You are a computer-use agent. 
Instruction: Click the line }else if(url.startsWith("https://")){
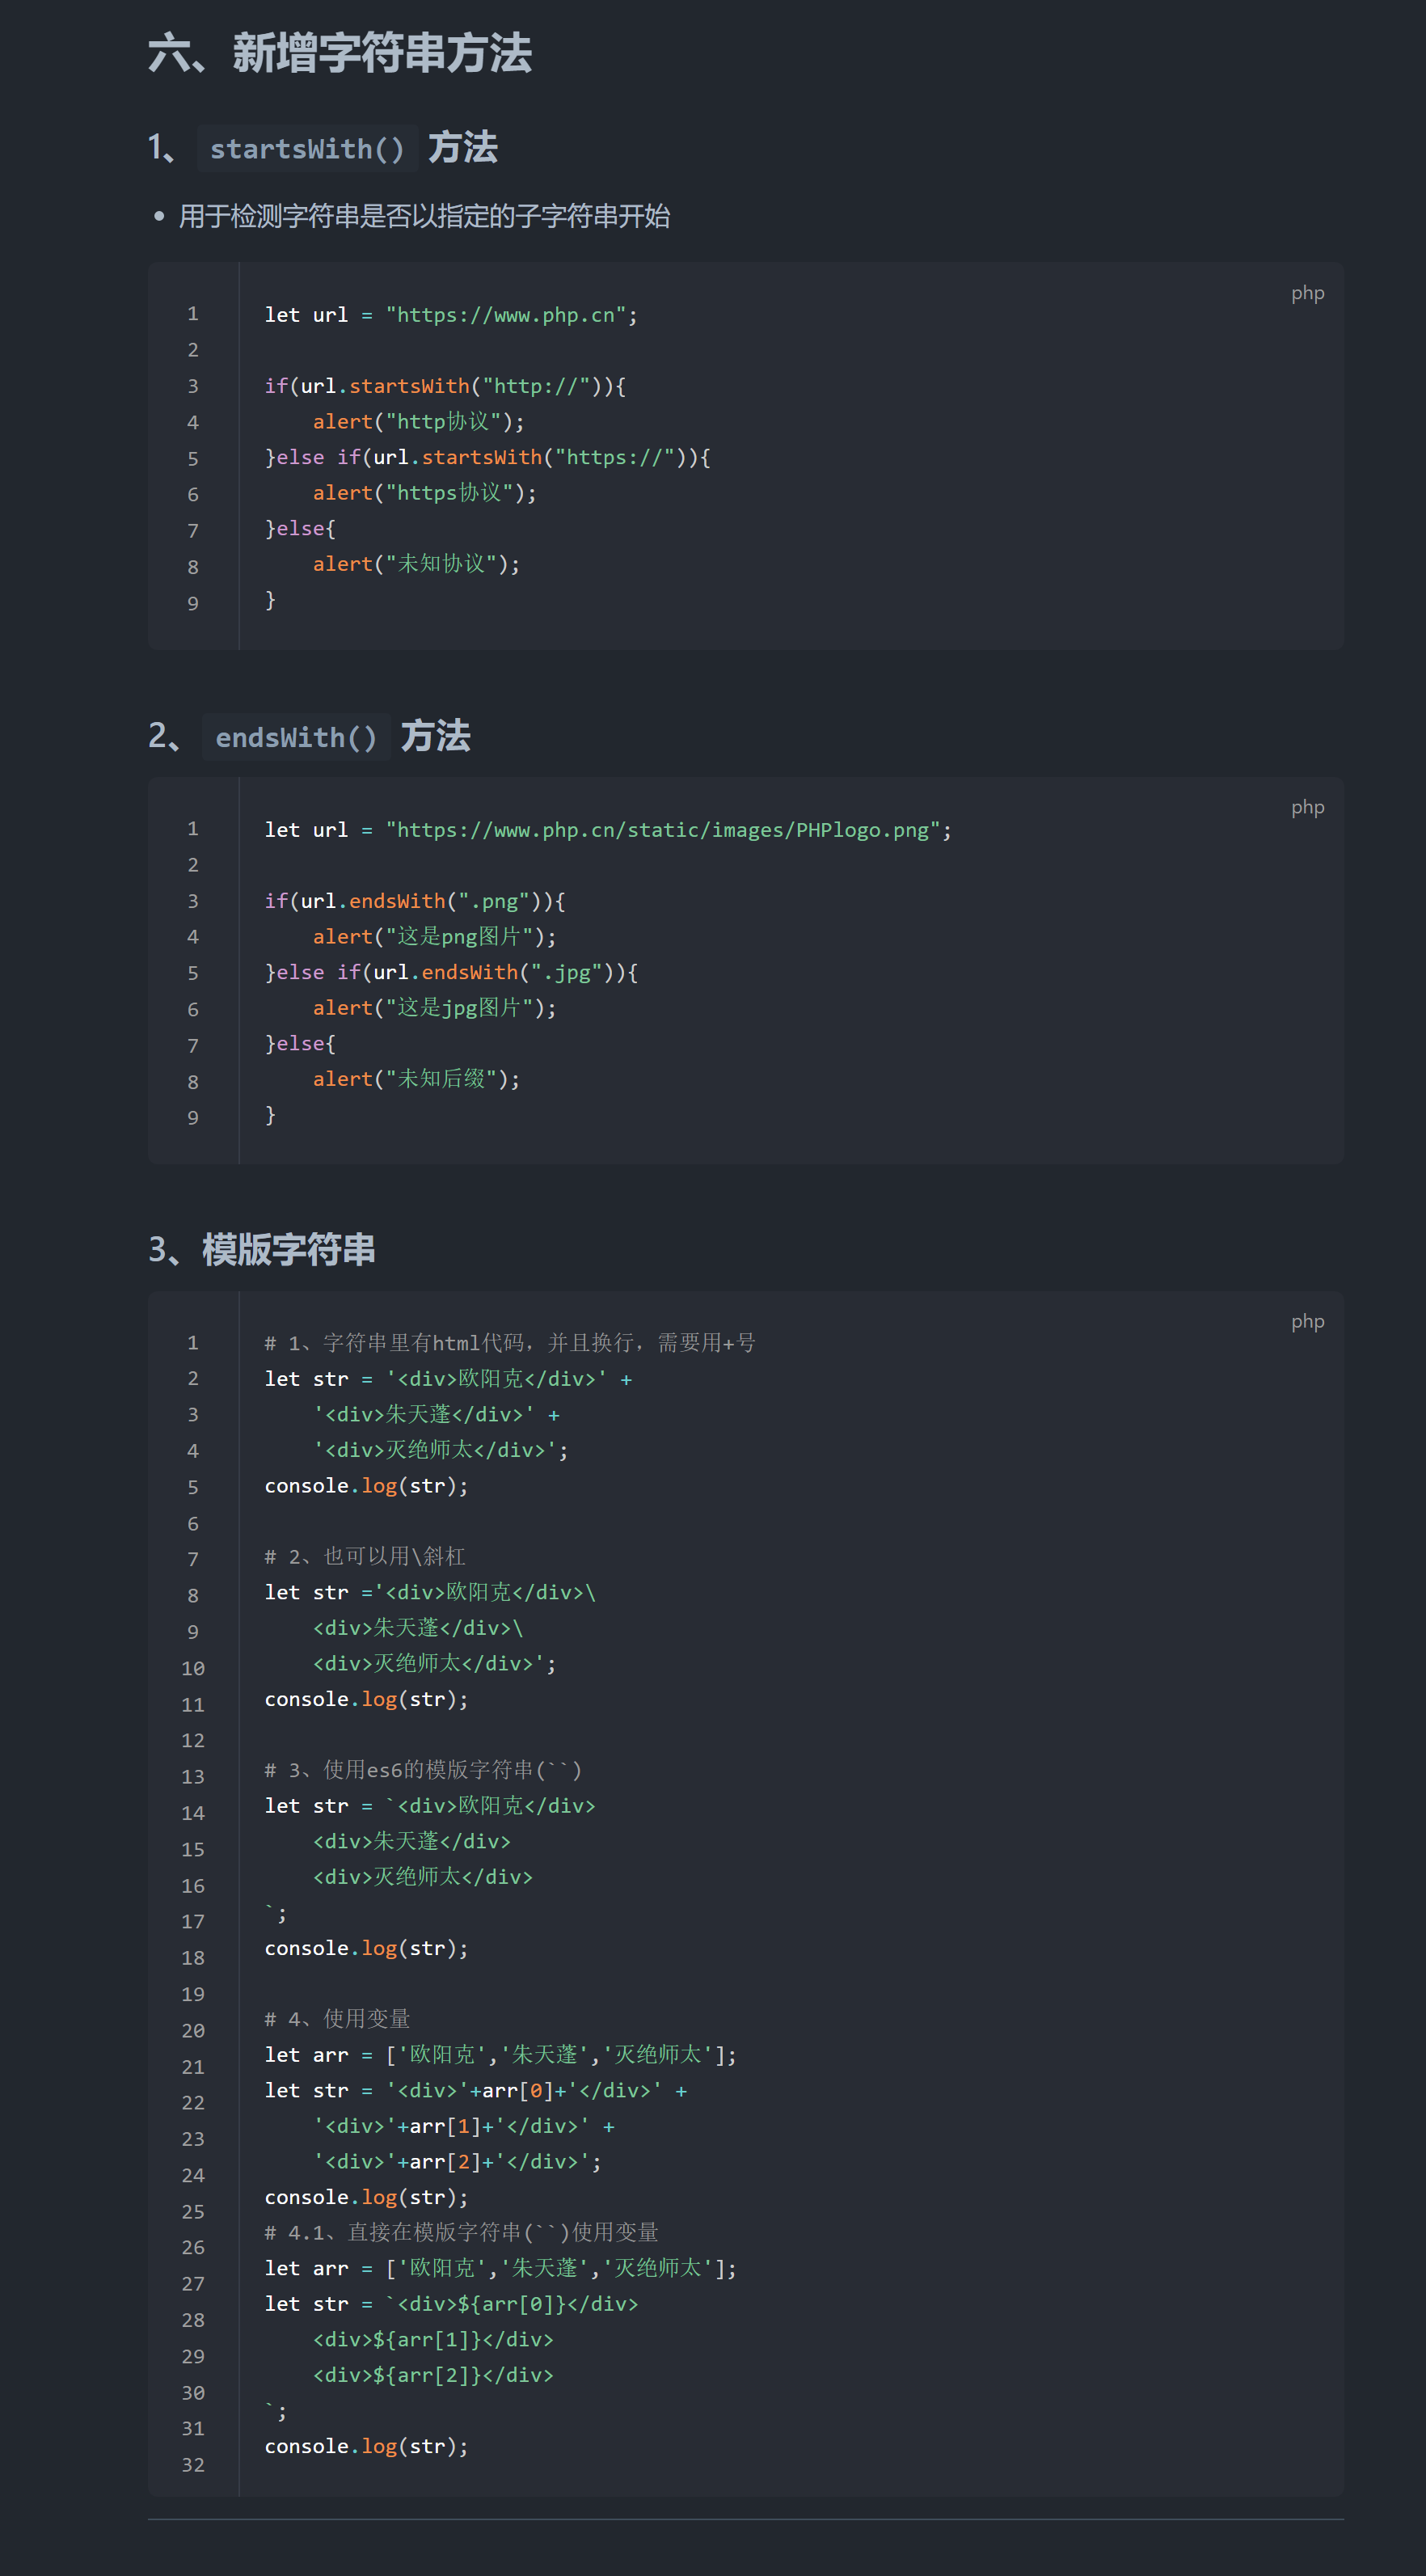pos(487,457)
